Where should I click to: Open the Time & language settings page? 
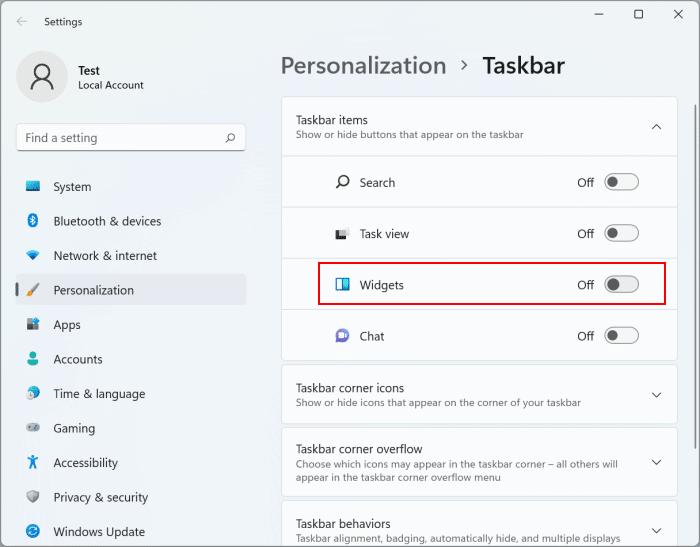[x=98, y=394]
